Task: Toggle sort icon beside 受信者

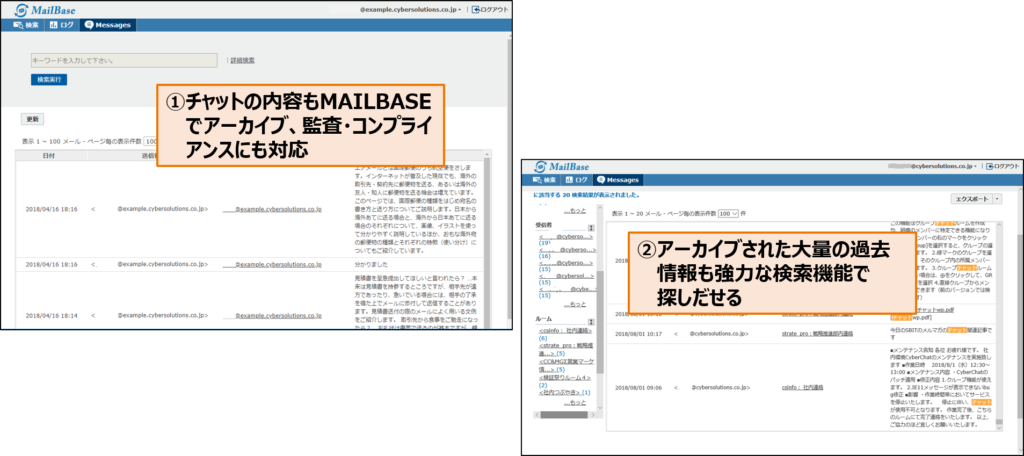Action: point(591,227)
